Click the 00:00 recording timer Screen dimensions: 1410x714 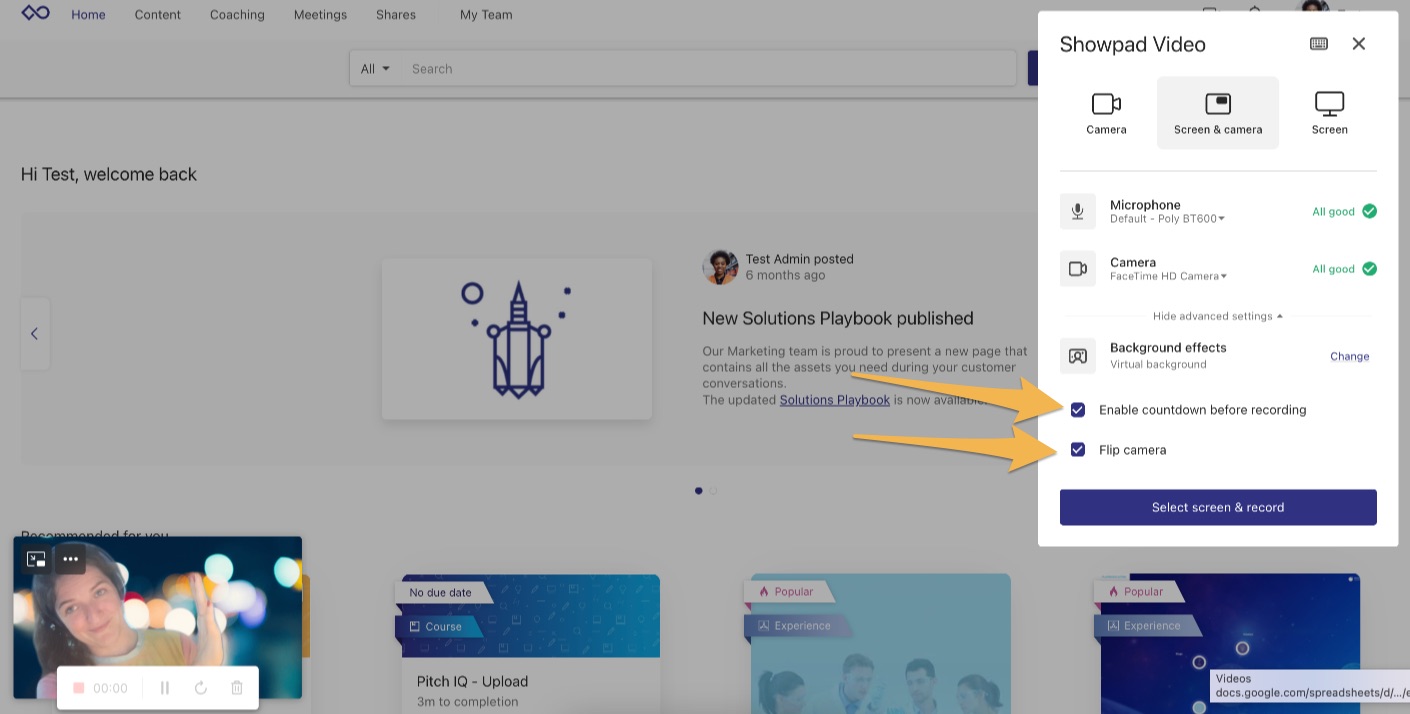(x=110, y=688)
